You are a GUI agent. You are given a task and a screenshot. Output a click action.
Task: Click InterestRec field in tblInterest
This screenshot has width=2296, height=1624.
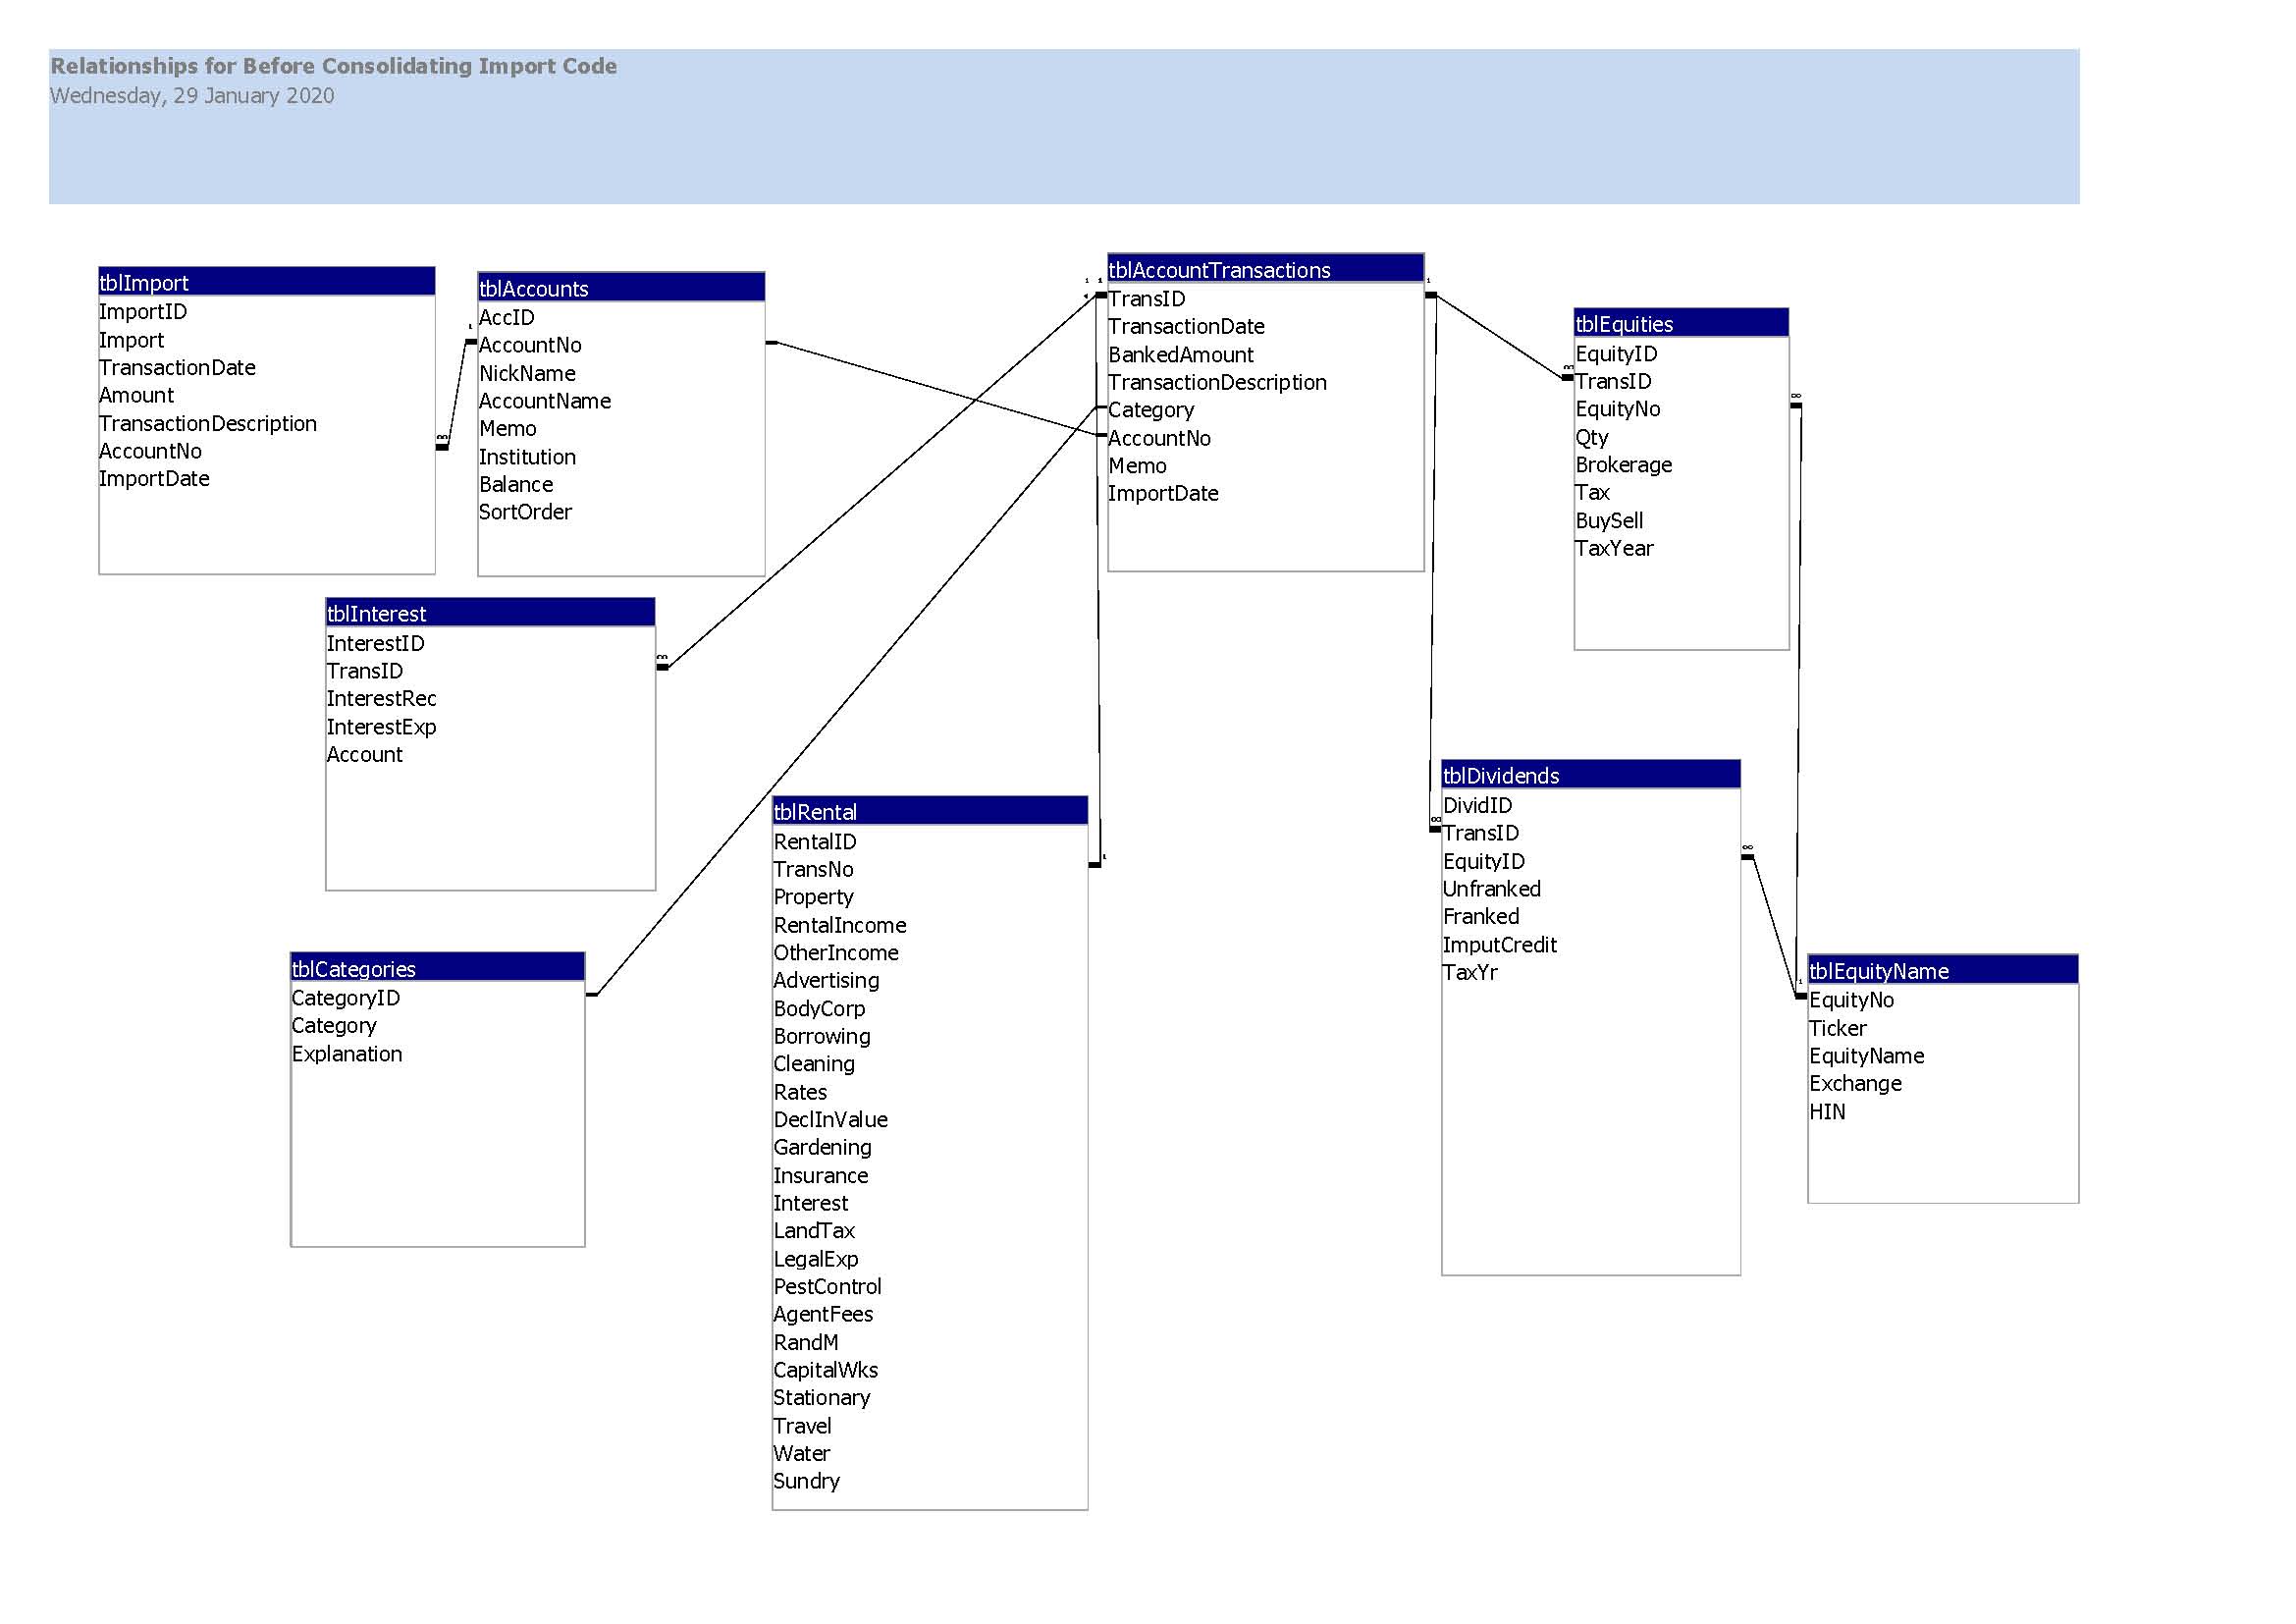[381, 699]
